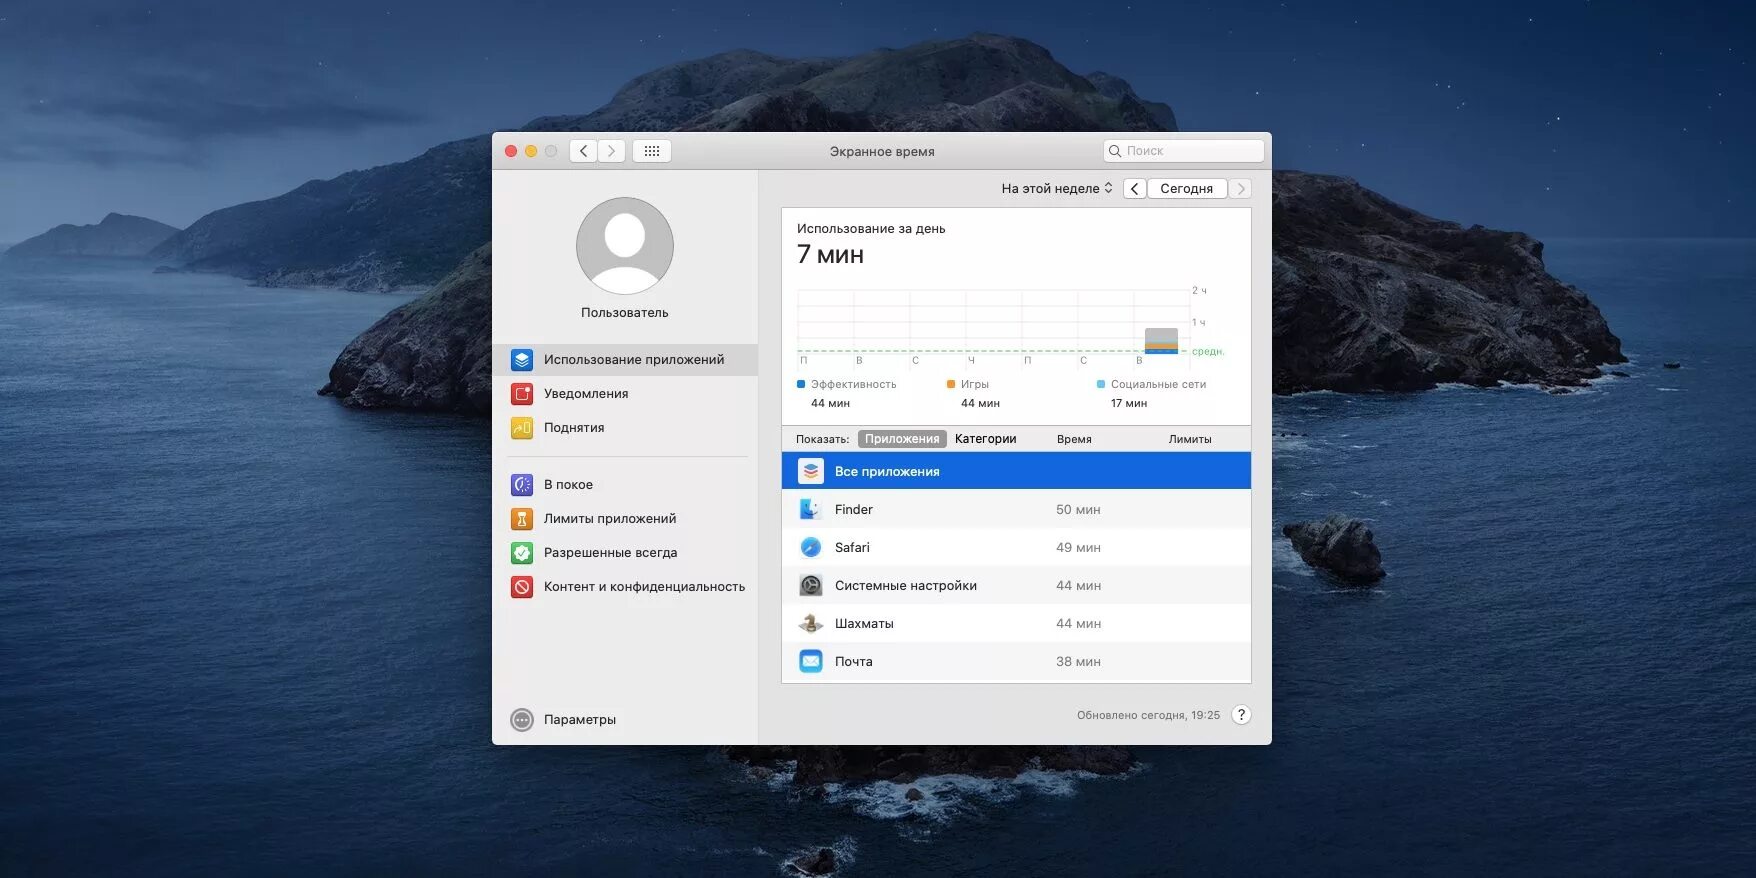Select the Все приложения row
Viewport: 1756px width, 878px height.
(x=1016, y=471)
